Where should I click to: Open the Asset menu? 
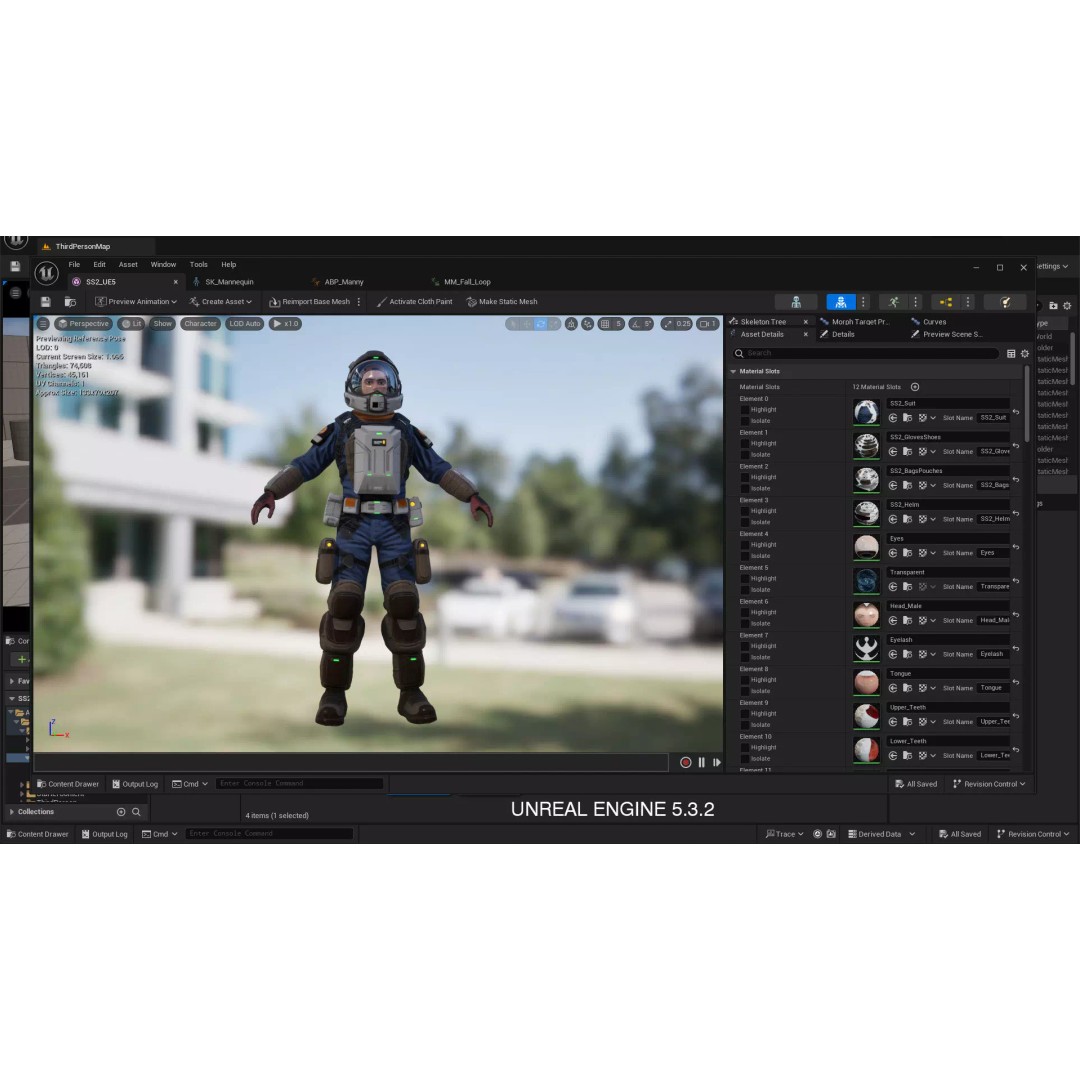[x=128, y=264]
